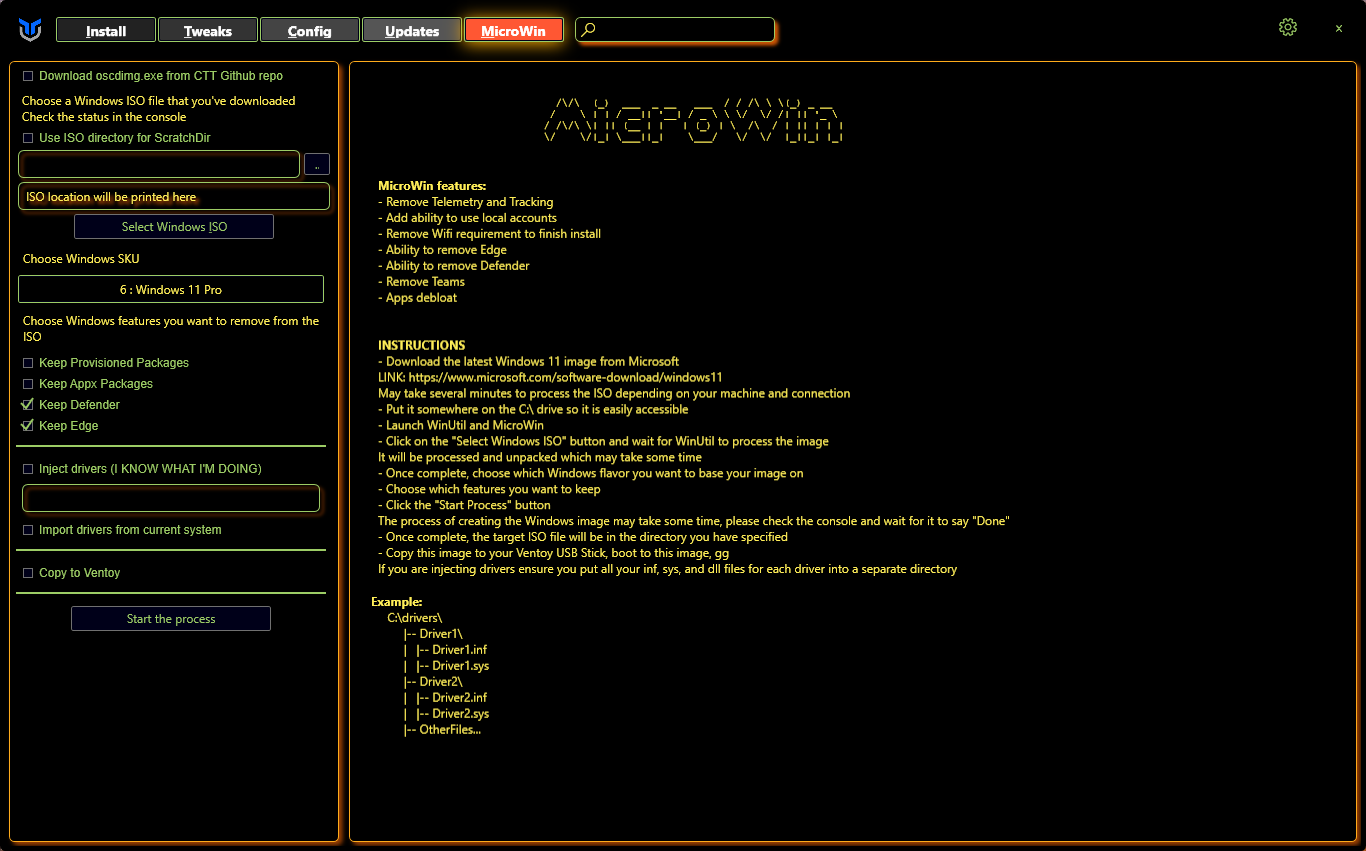Image resolution: width=1366 pixels, height=851 pixels.
Task: Click the ISO path browse button
Action: pos(316,165)
